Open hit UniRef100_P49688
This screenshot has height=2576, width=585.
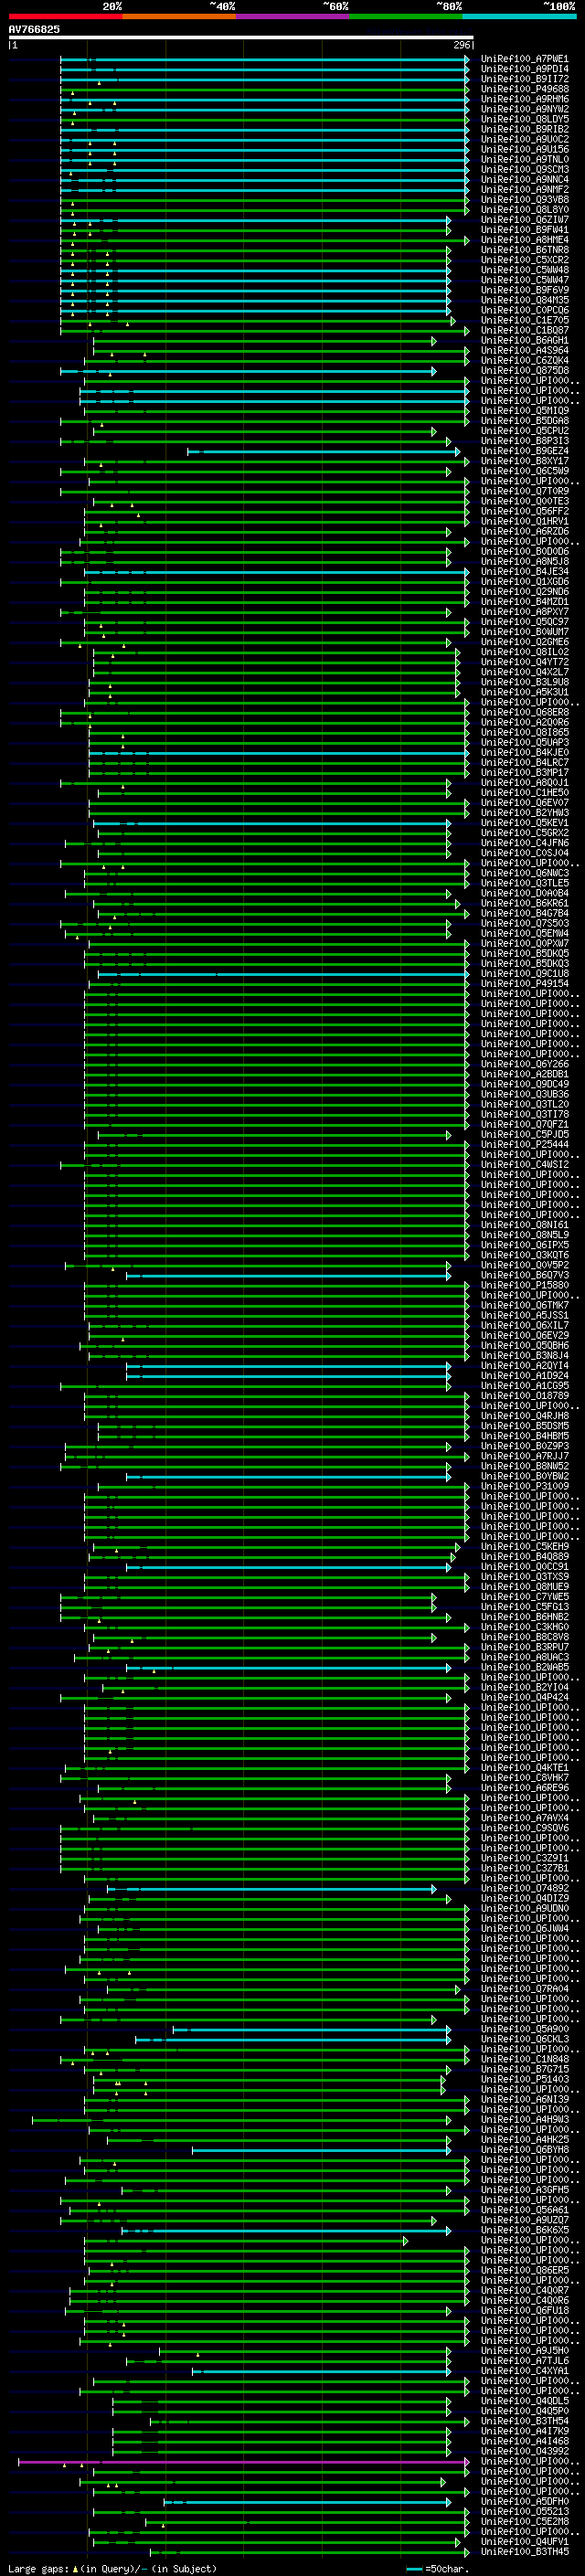point(524,89)
